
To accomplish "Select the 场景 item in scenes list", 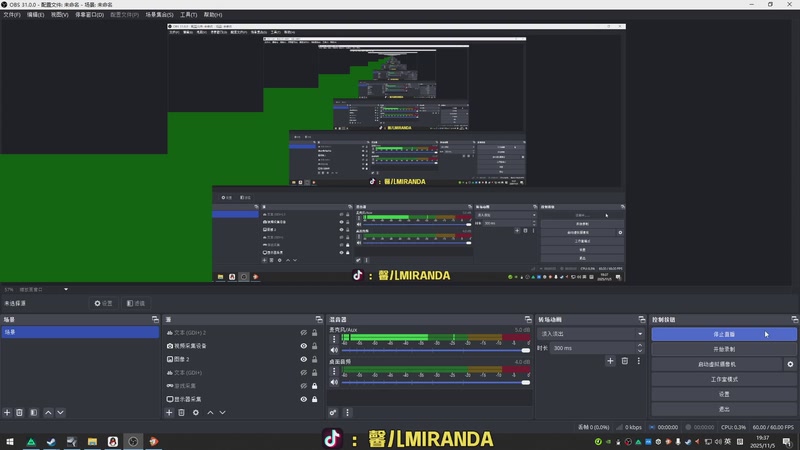I will (80, 332).
